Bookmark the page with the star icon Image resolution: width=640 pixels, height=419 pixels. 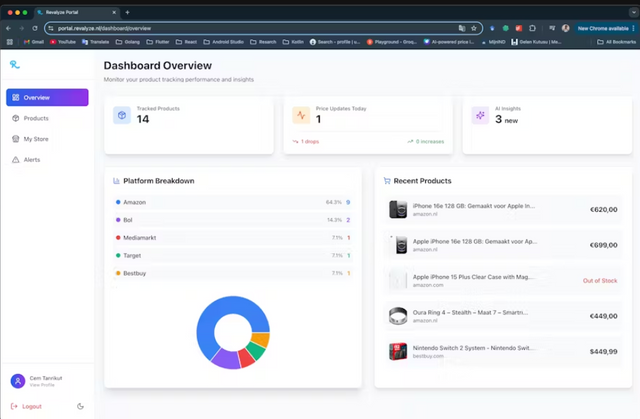coord(474,28)
